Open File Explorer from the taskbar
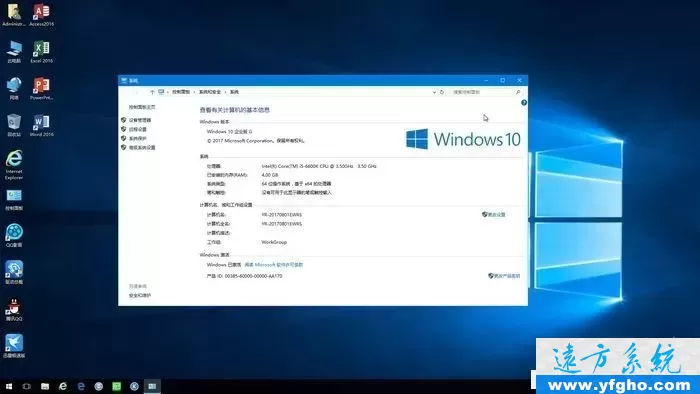 [x=45, y=386]
